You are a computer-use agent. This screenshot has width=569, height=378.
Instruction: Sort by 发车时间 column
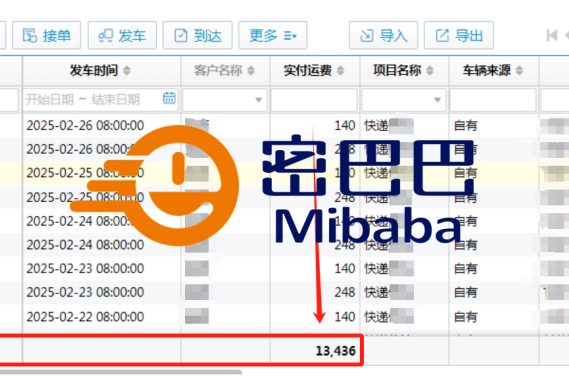[127, 70]
